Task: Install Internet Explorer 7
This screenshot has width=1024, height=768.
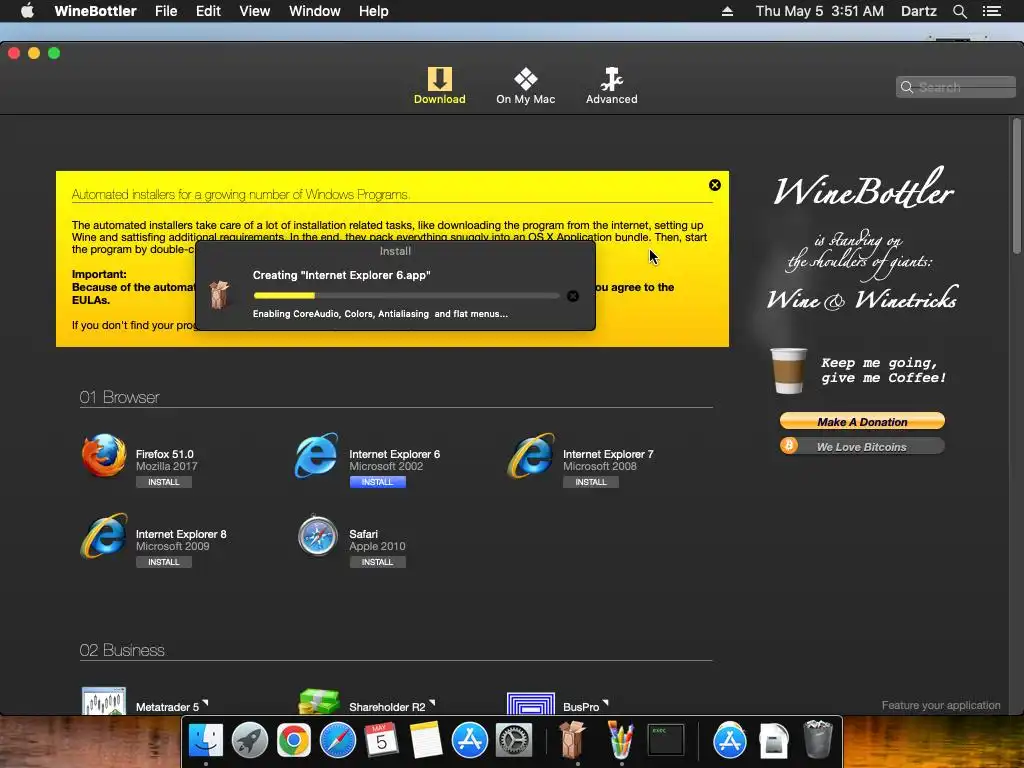Action: point(591,482)
